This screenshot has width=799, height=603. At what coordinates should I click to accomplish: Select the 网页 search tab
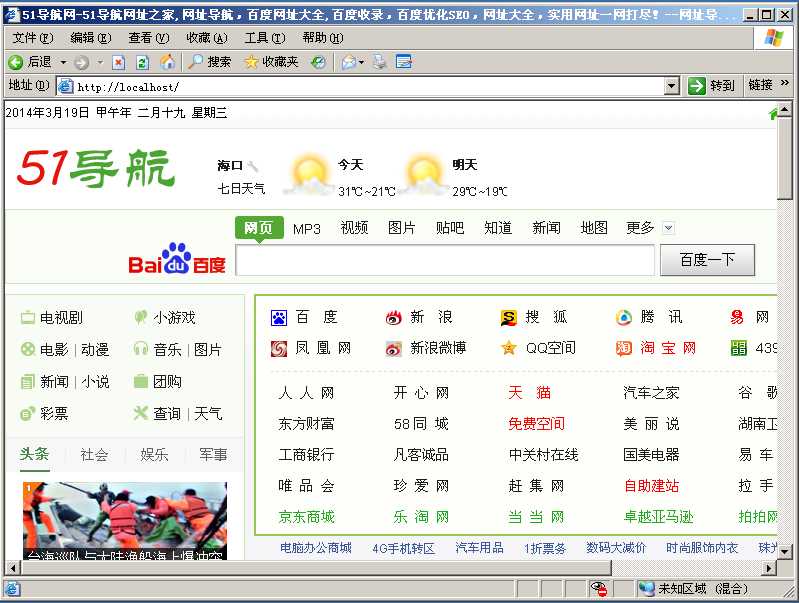click(x=259, y=227)
